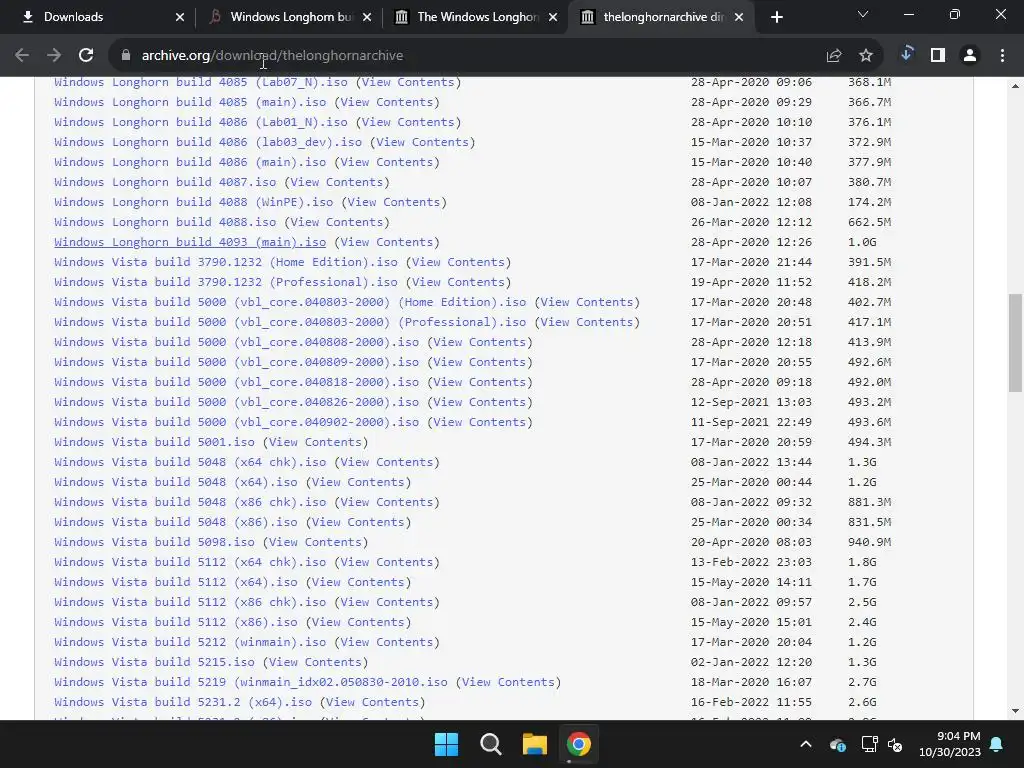Click the 940.9M size for build 5098
Screen dimensions: 1024x768
pyautogui.click(x=869, y=542)
